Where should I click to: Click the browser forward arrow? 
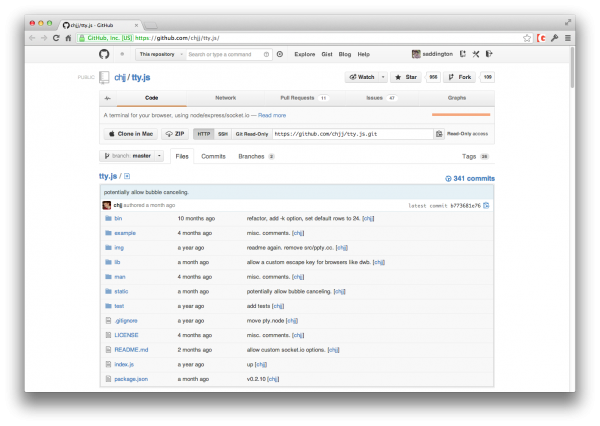[44, 38]
